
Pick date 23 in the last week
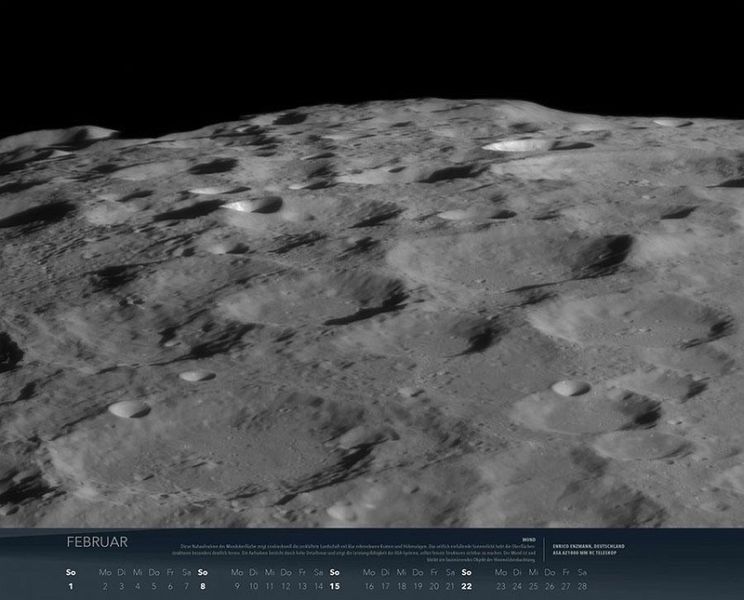click(501, 586)
